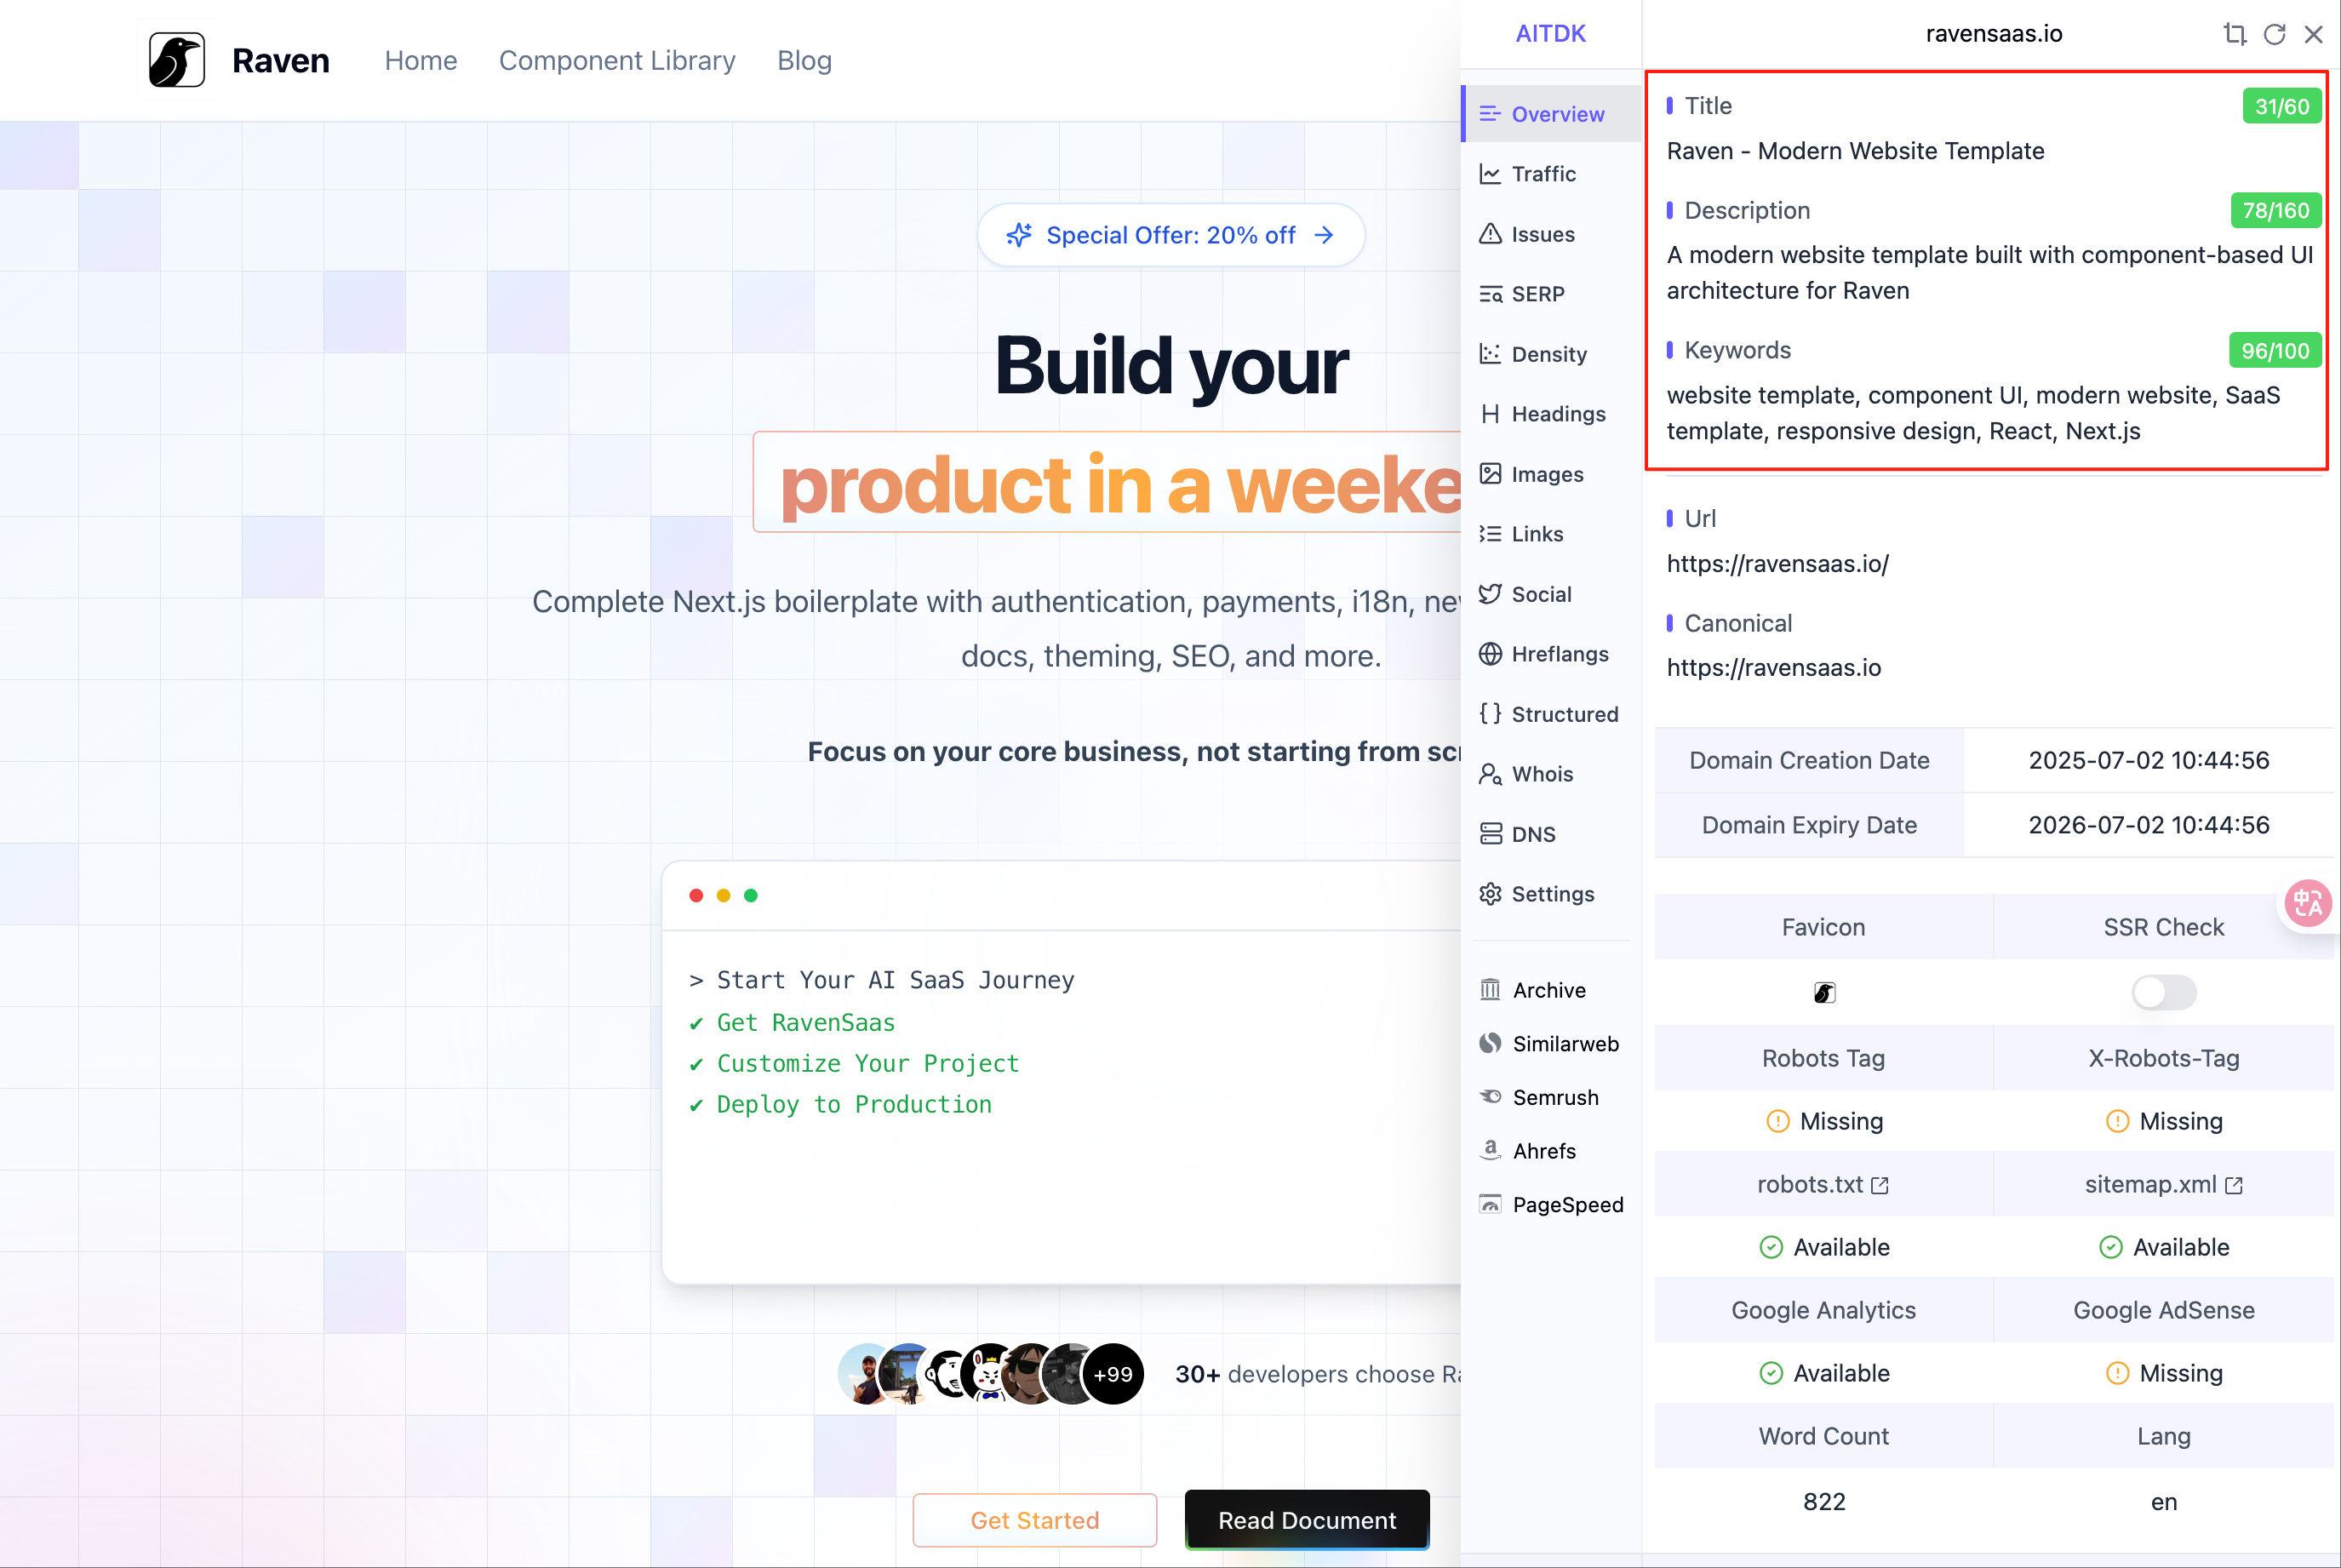Click the favicon preview image
The image size is (2341, 1568).
click(1824, 993)
